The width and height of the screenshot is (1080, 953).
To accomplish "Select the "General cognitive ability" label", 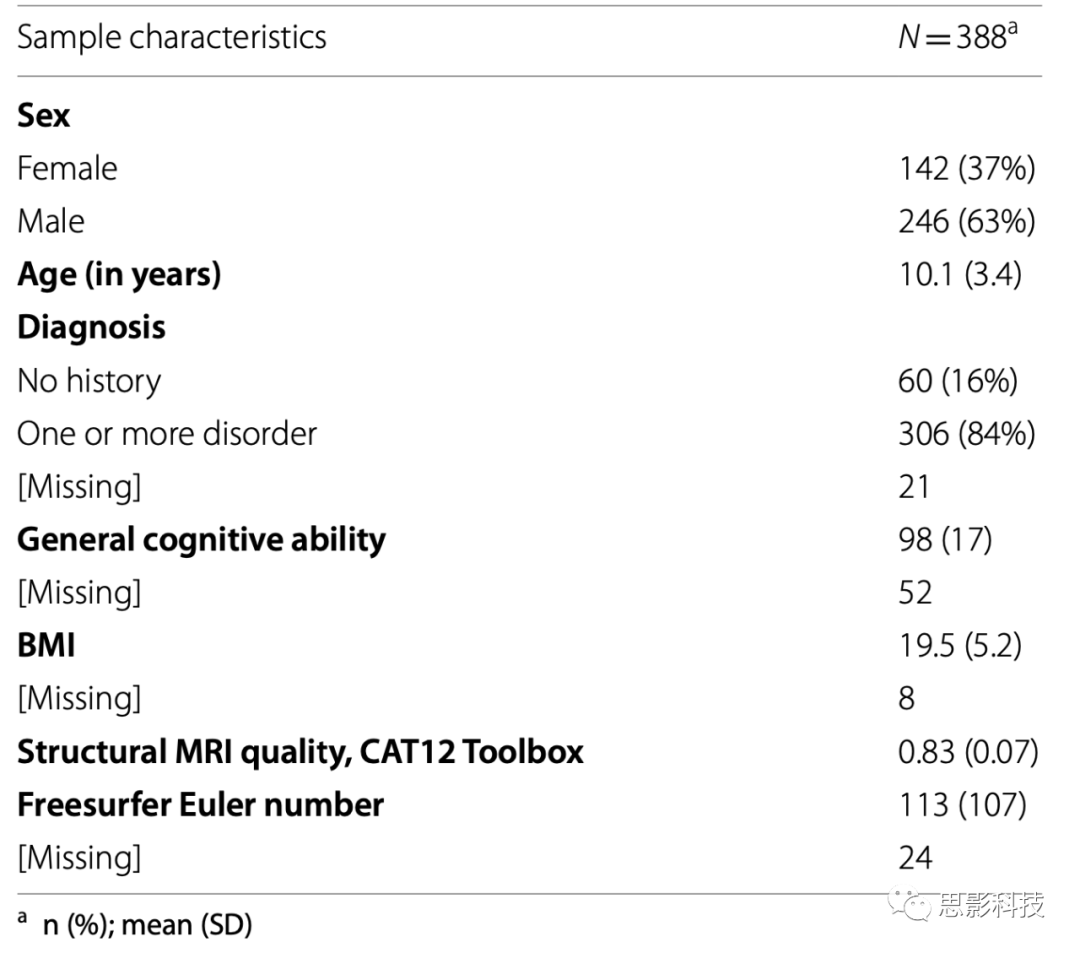I will point(202,540).
